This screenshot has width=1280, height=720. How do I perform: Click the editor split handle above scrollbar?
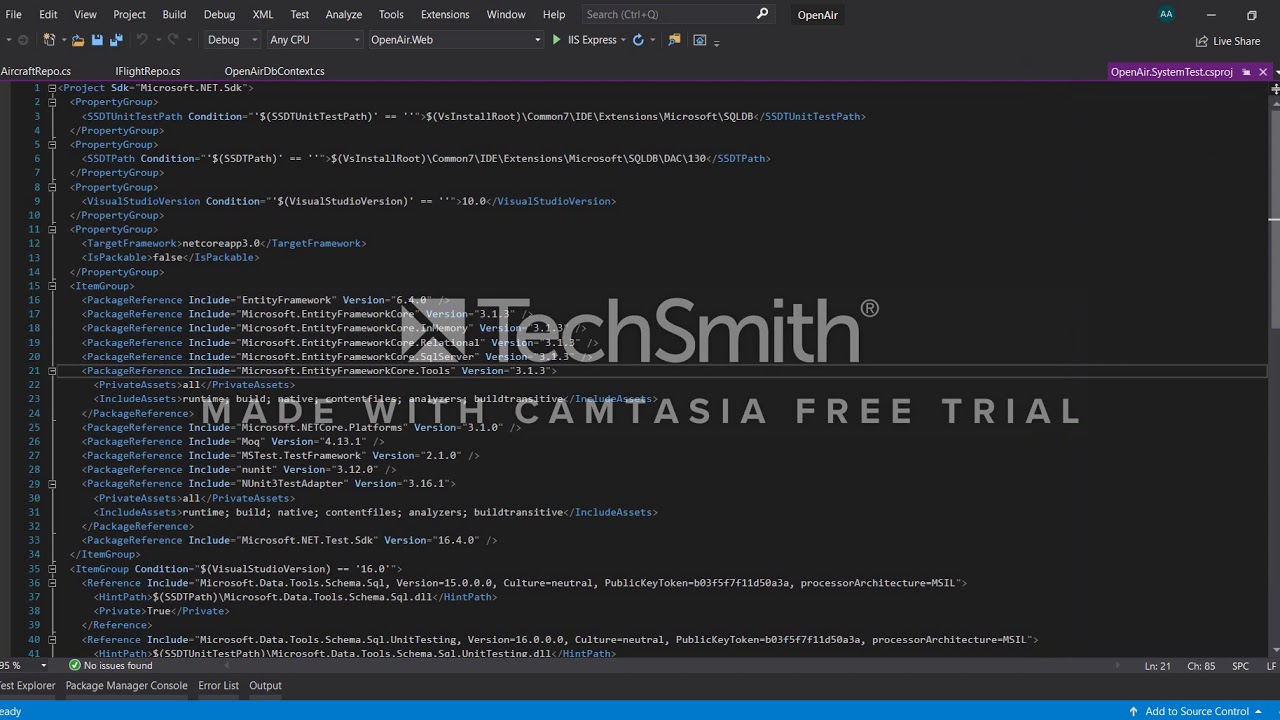pos(1275,89)
